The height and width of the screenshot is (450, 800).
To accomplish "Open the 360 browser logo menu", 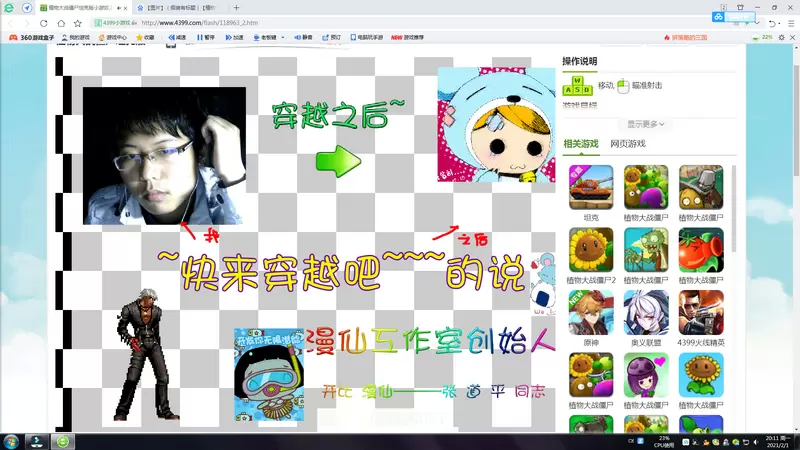I will pos(9,8).
